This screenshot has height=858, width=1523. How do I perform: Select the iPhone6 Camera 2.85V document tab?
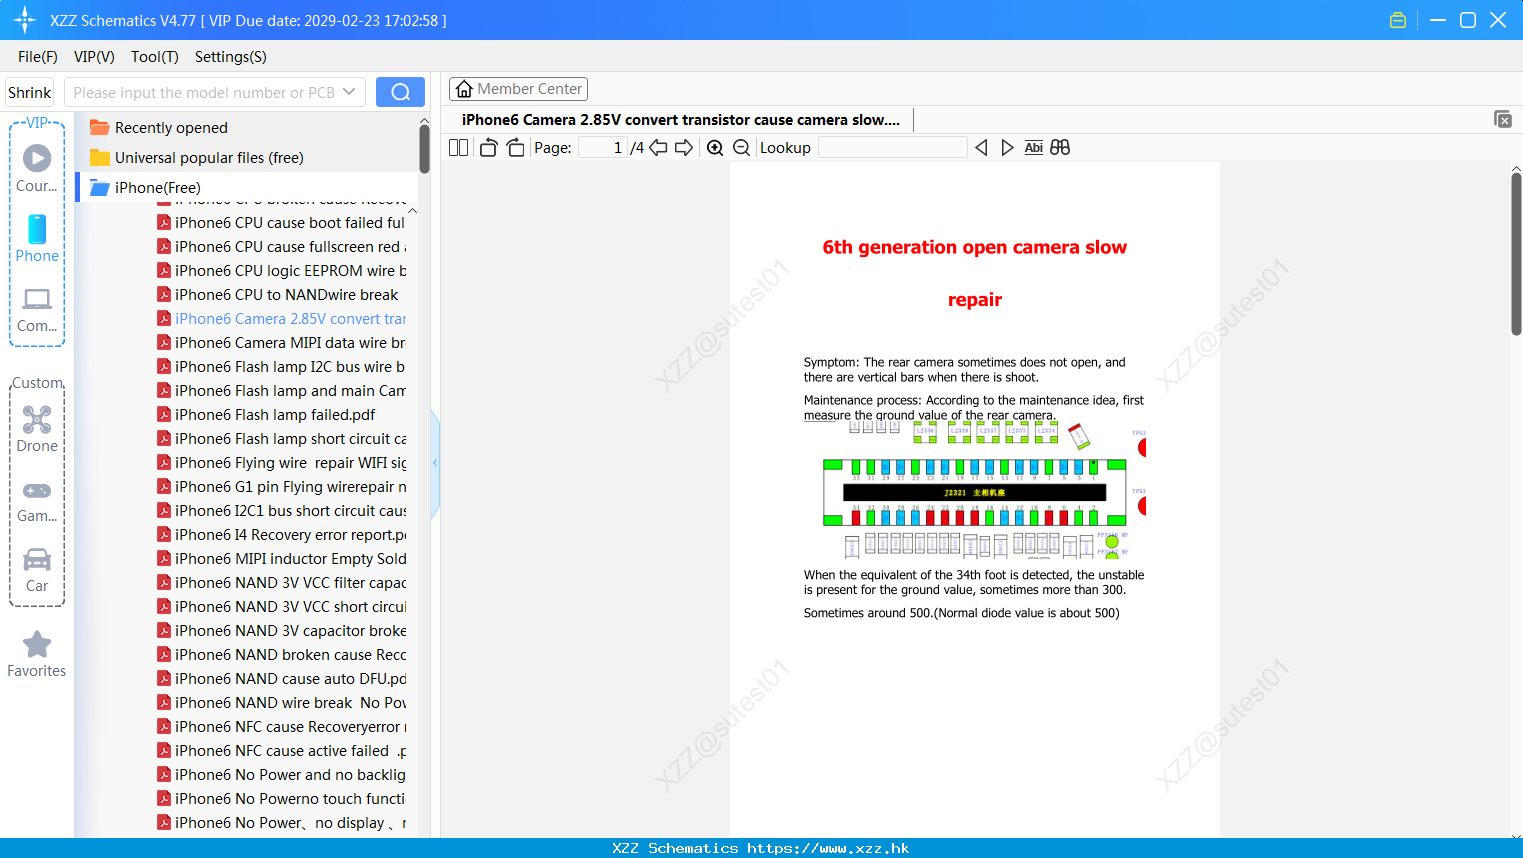[681, 120]
